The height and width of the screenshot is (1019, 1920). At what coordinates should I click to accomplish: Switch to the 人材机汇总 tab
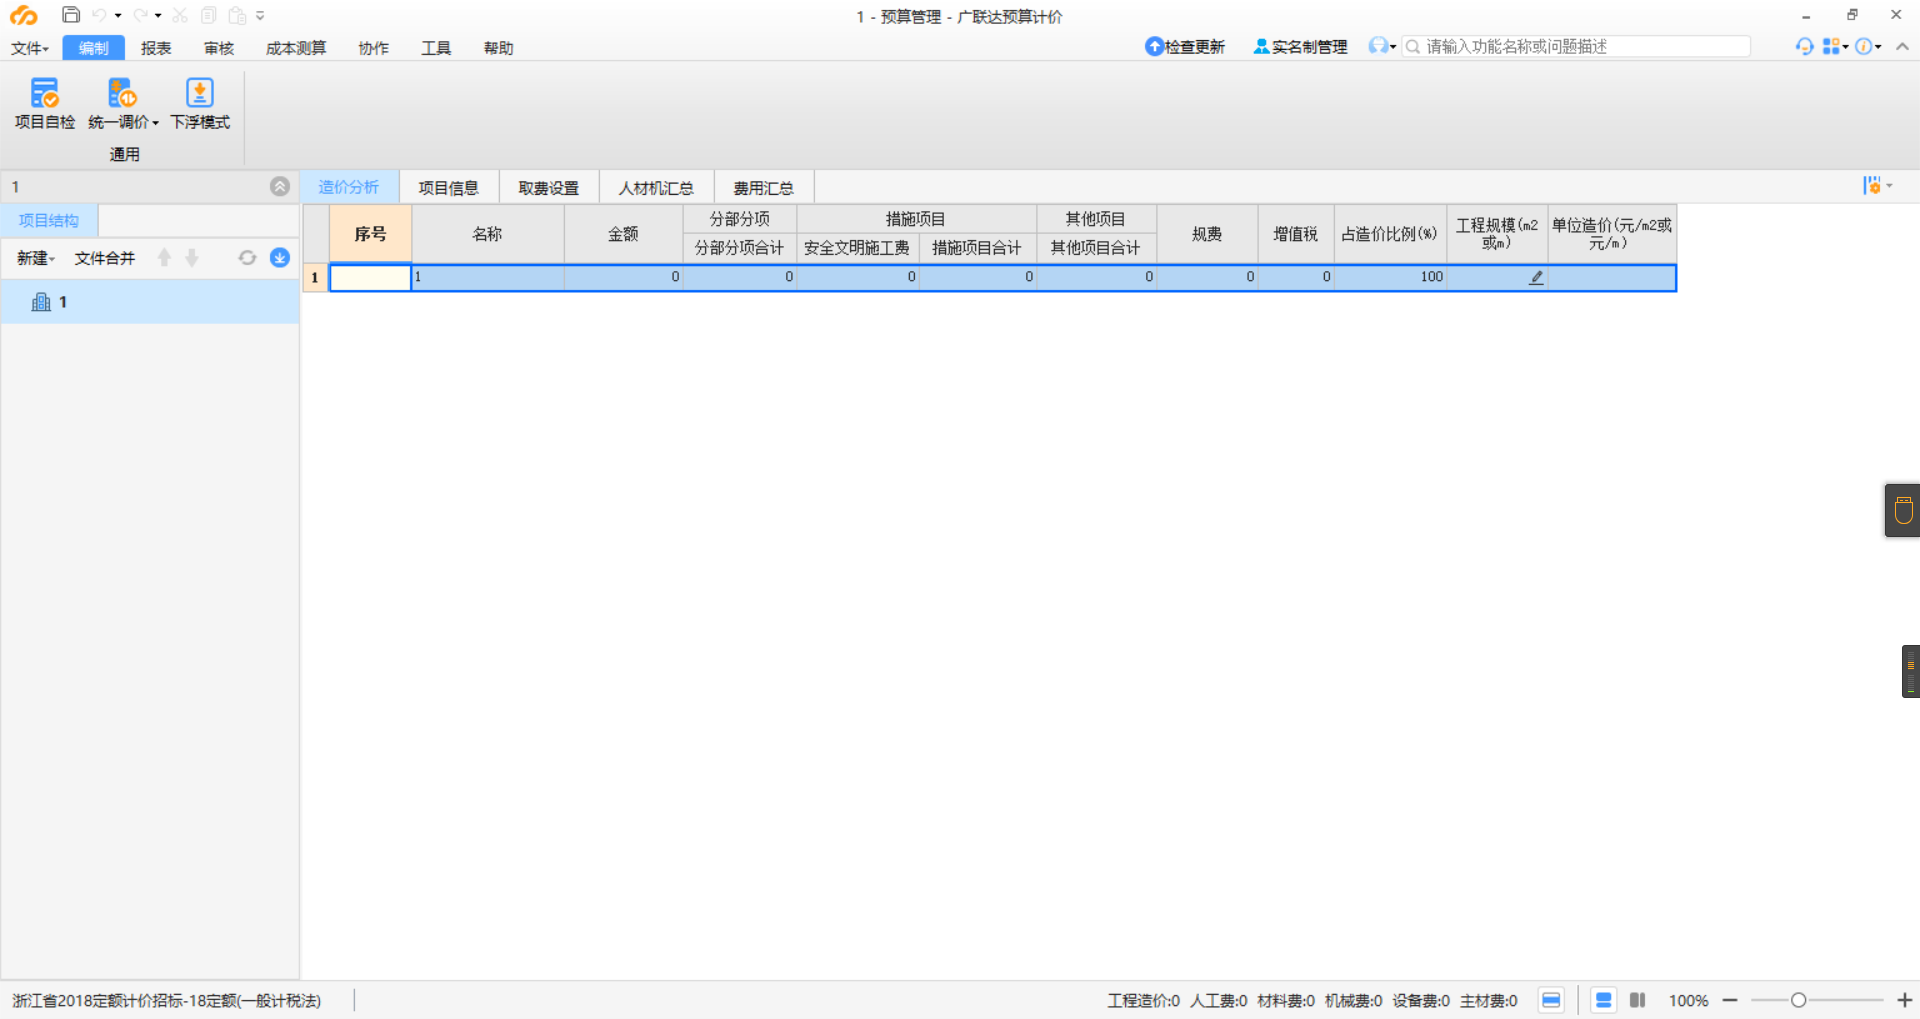pos(656,187)
